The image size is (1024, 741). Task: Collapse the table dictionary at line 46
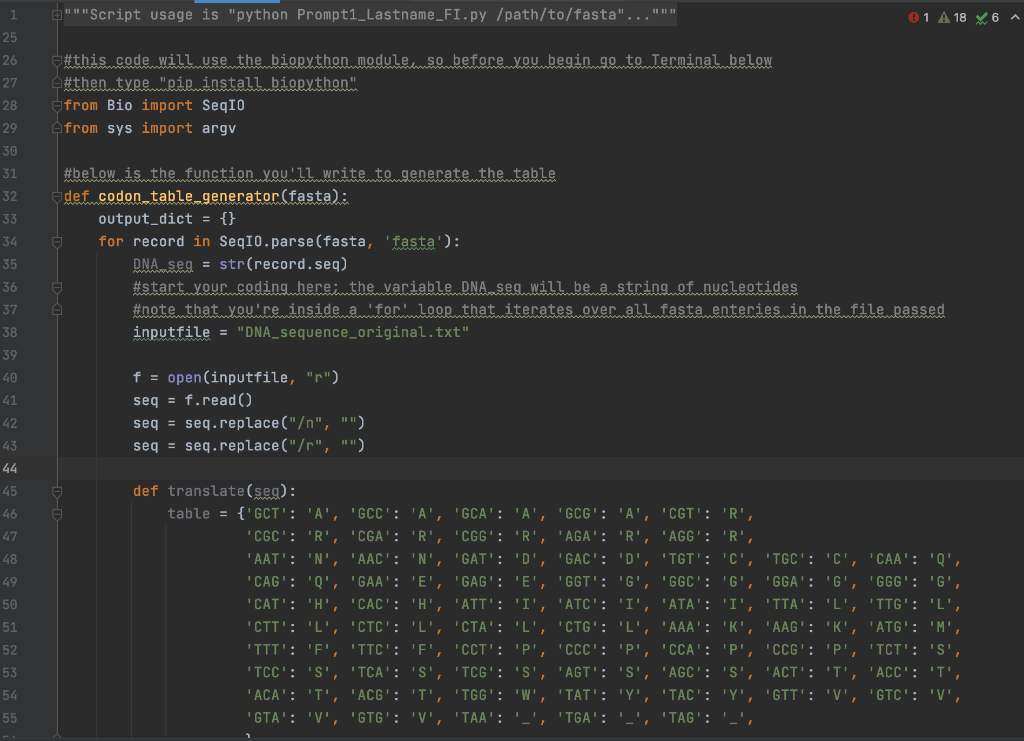coord(57,514)
